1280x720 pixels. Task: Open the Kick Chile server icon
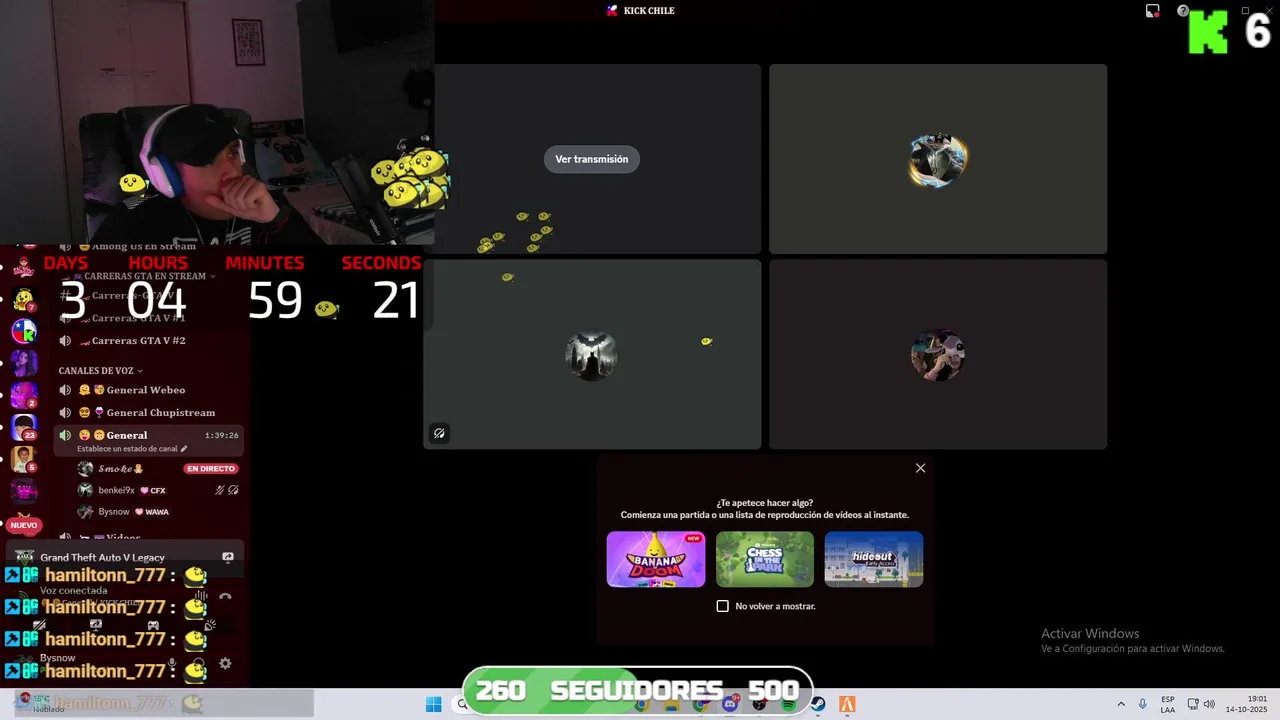(24, 330)
